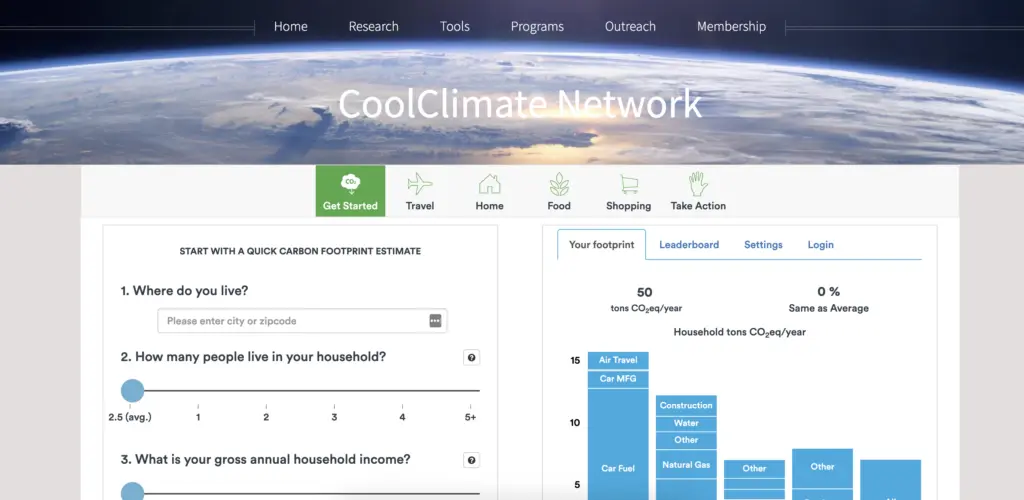This screenshot has height=500, width=1024.
Task: Open the Travel airplane section
Action: 420,191
